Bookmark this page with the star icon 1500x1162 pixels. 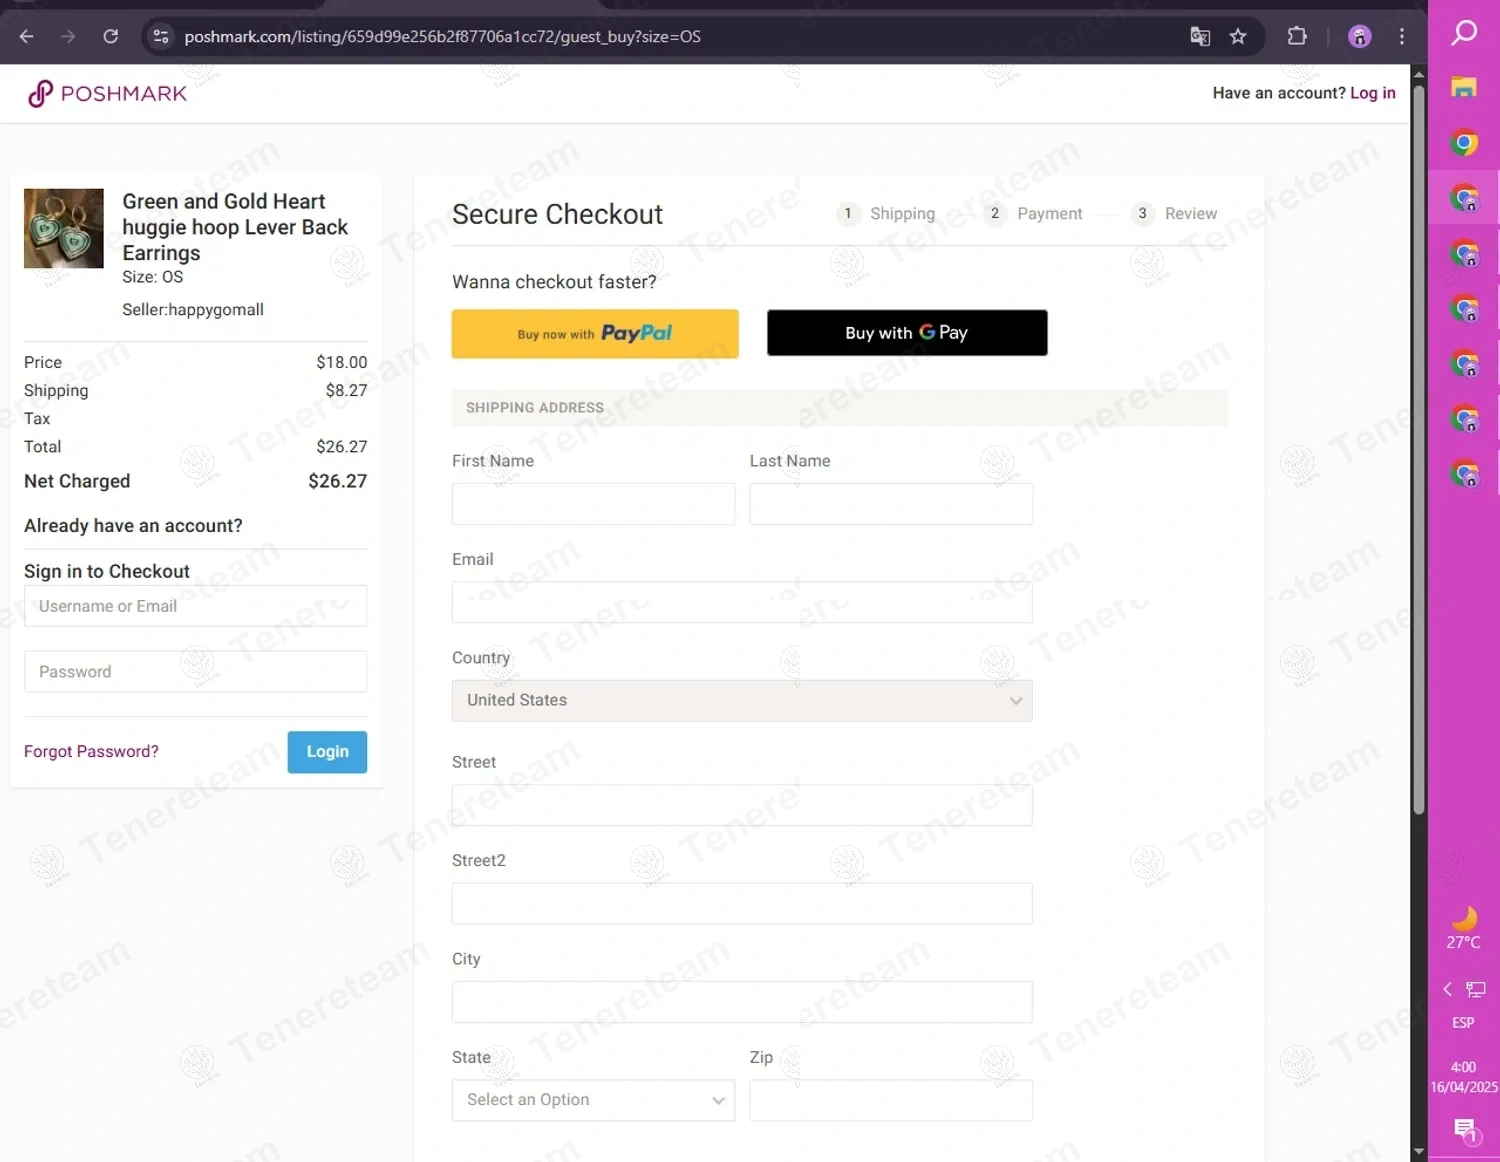point(1238,37)
